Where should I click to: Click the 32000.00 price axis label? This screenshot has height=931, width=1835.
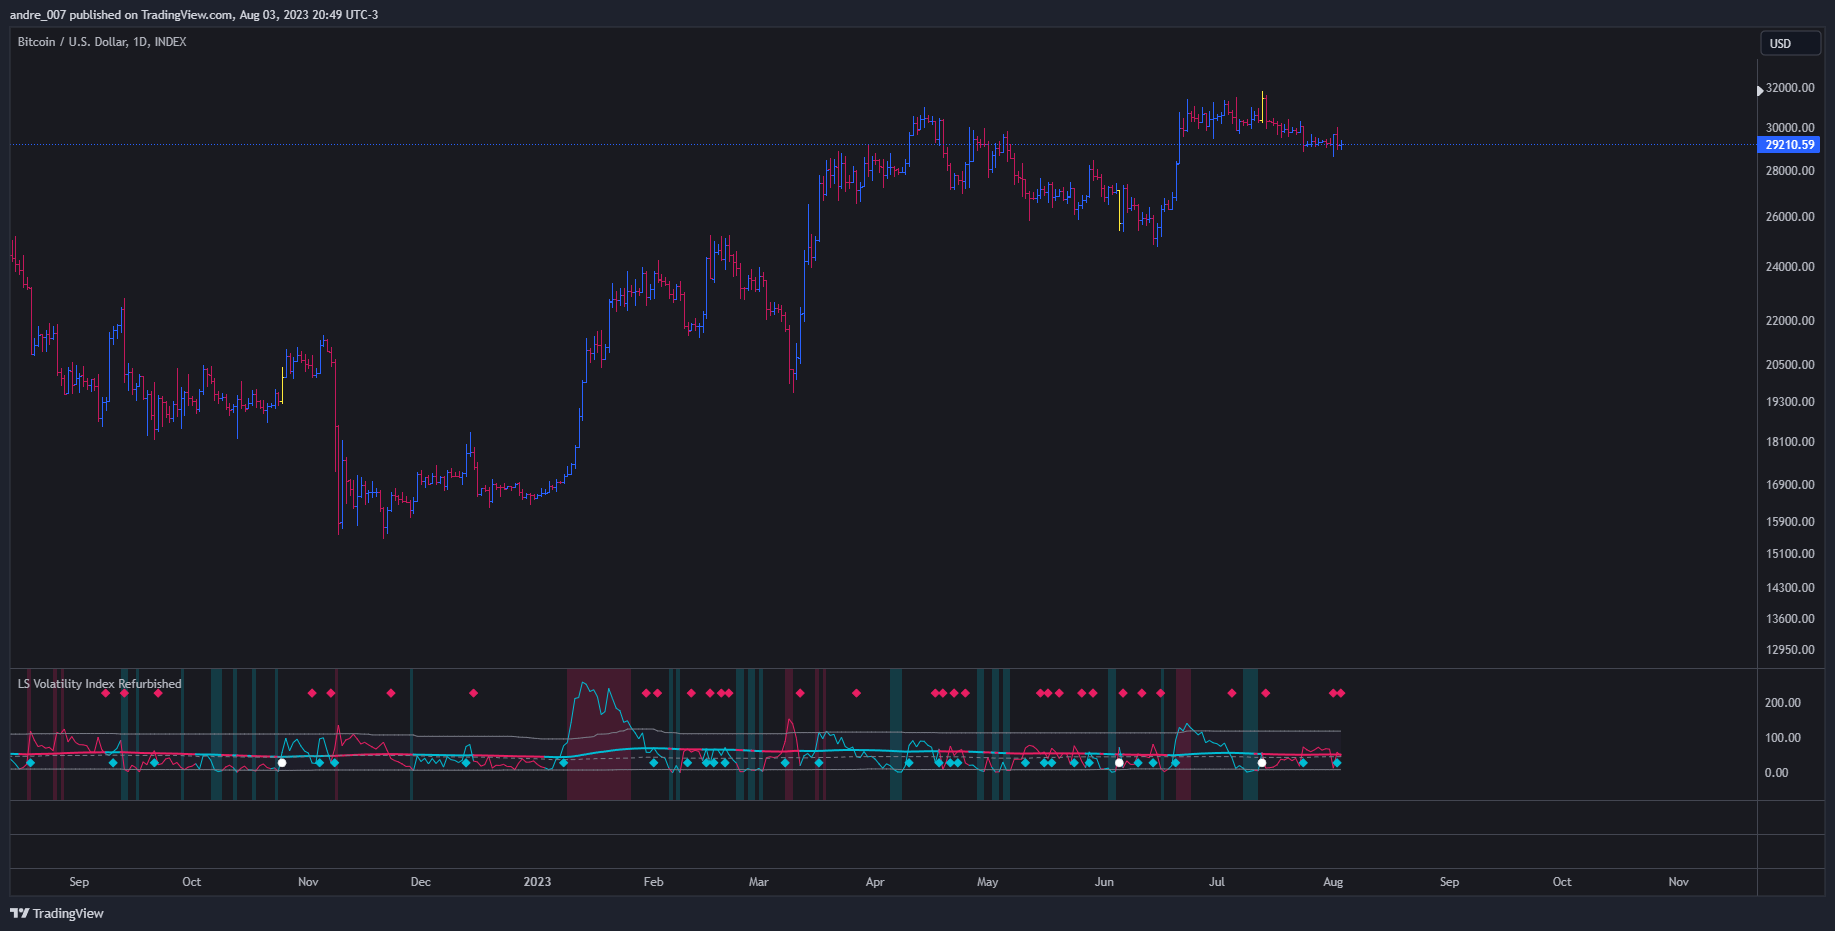[x=1790, y=88]
